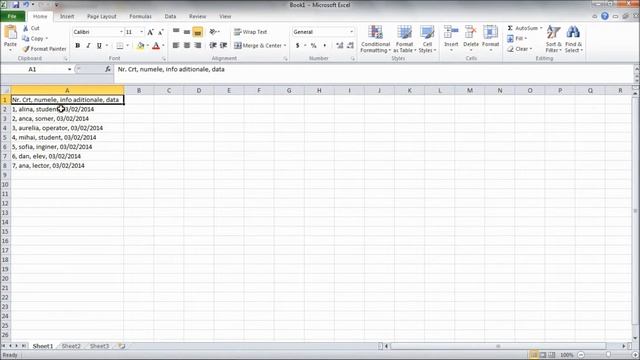Open the Calibri font name dropdown
Image resolution: width=640 pixels, height=360 pixels.
point(121,32)
